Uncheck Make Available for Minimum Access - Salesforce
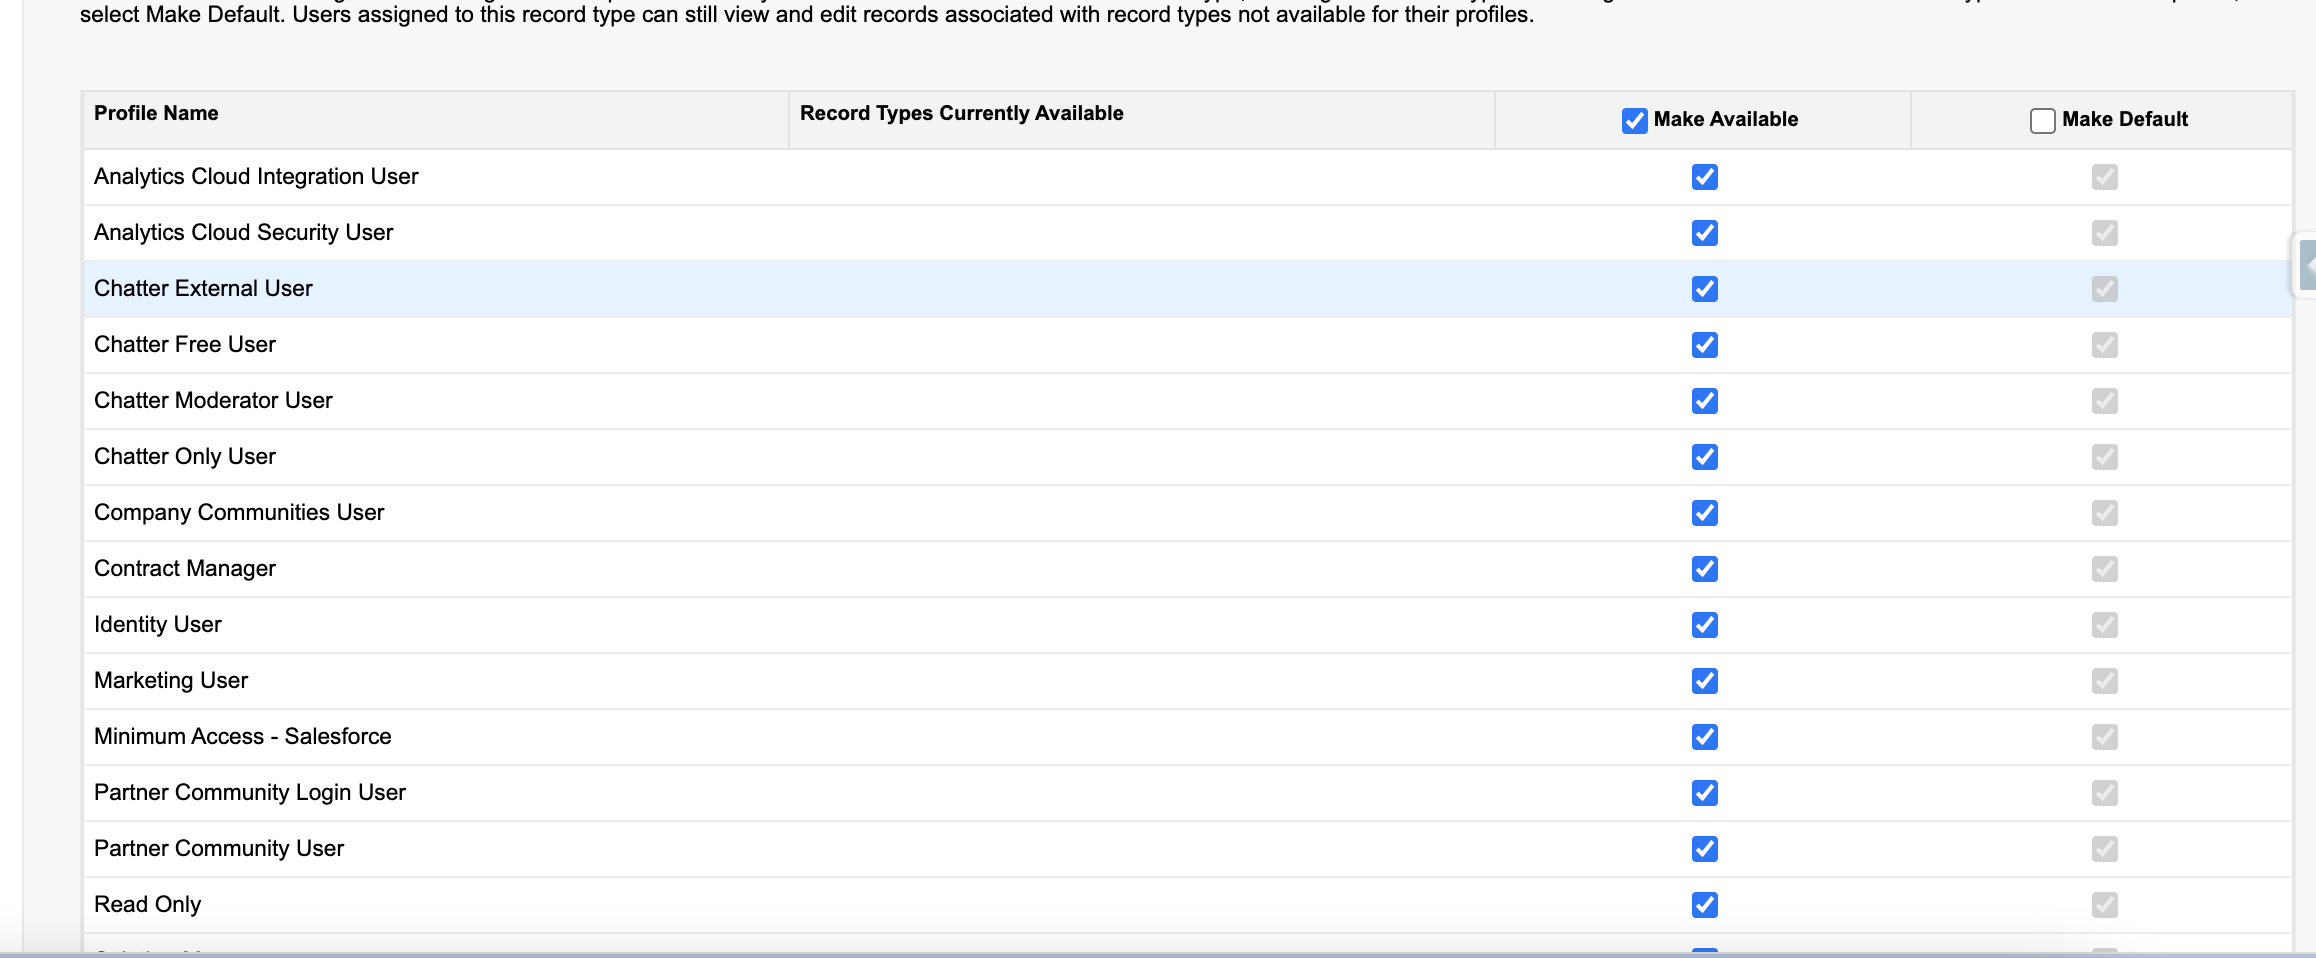 1704,737
